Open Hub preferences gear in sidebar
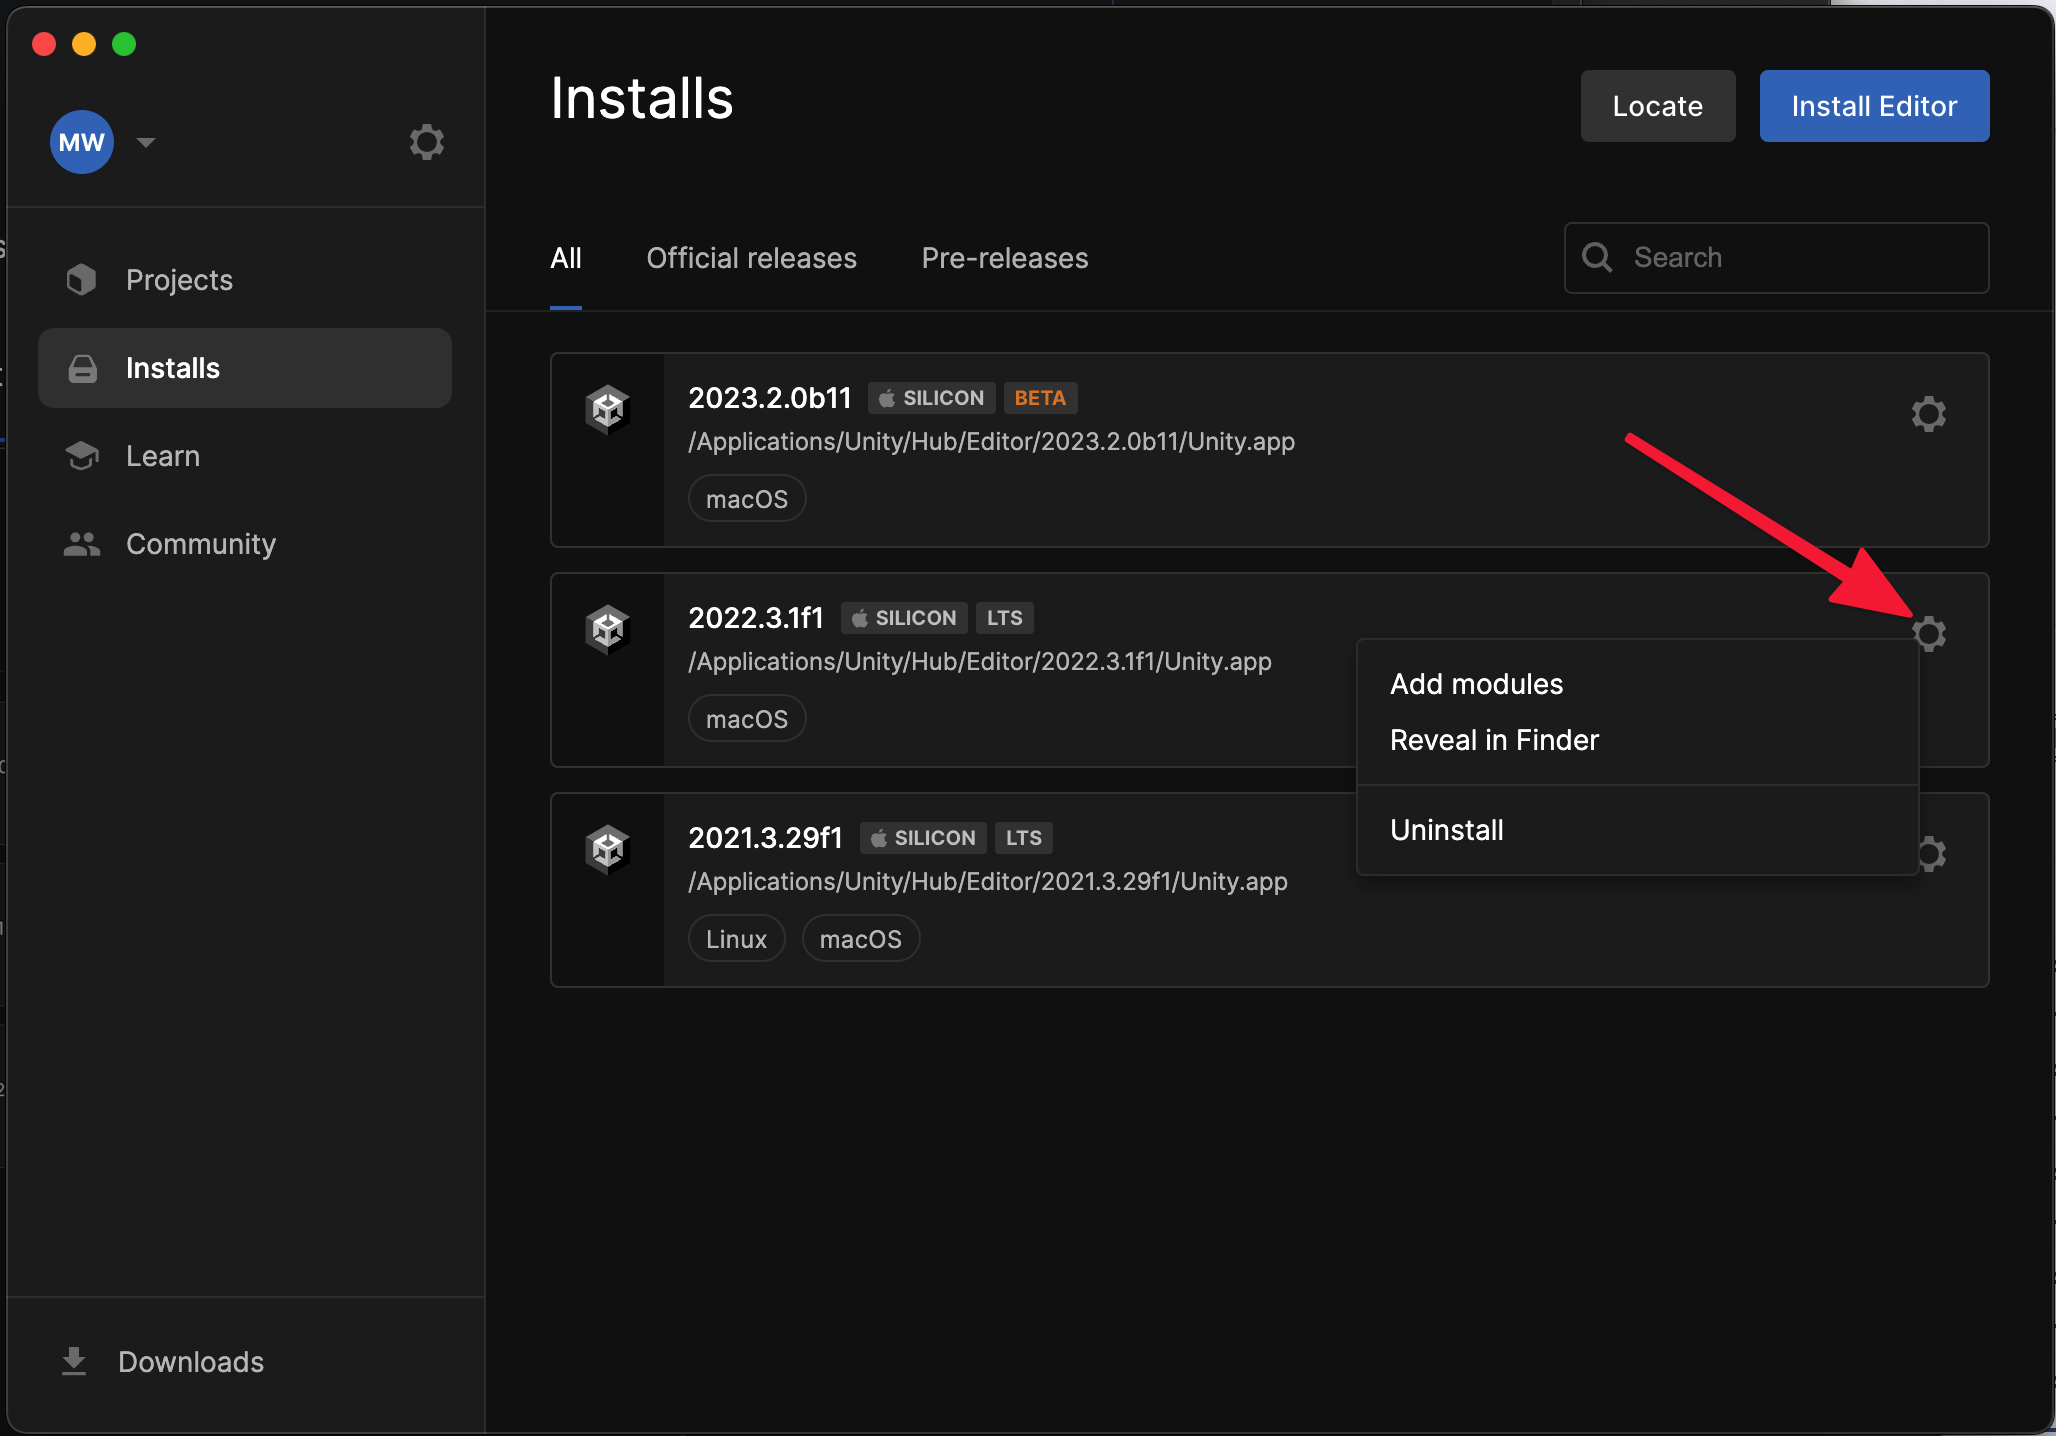Viewport: 2056px width, 1436px height. coord(426,142)
